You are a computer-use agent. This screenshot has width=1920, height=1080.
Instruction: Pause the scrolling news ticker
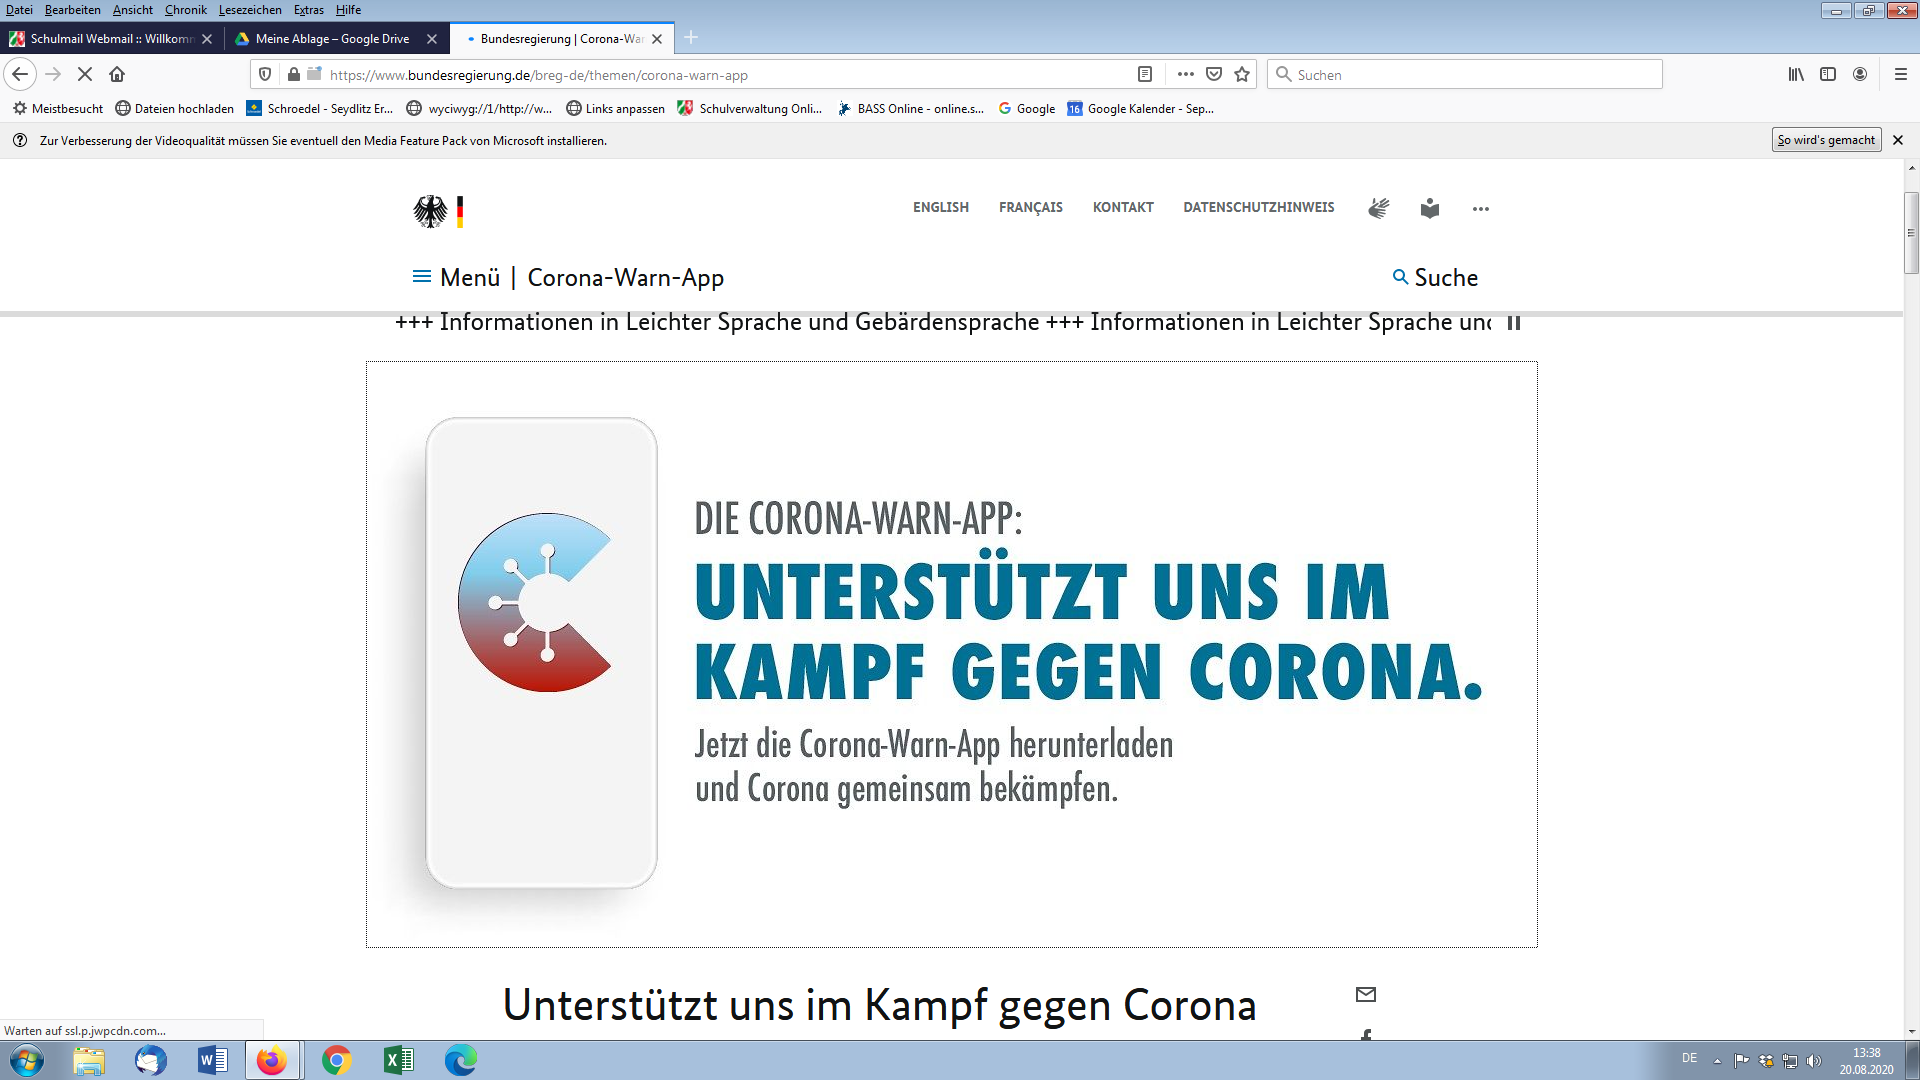1514,323
